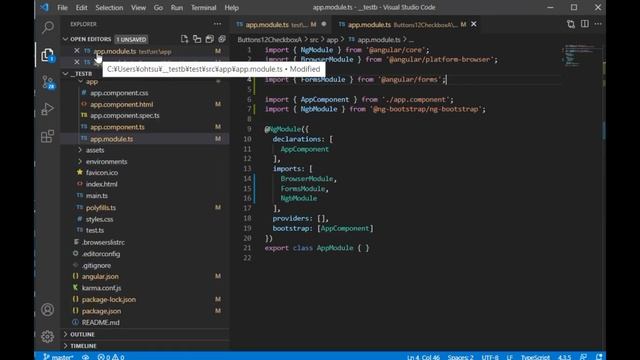
Task: Open the Search view in activity bar
Action: [48, 27]
